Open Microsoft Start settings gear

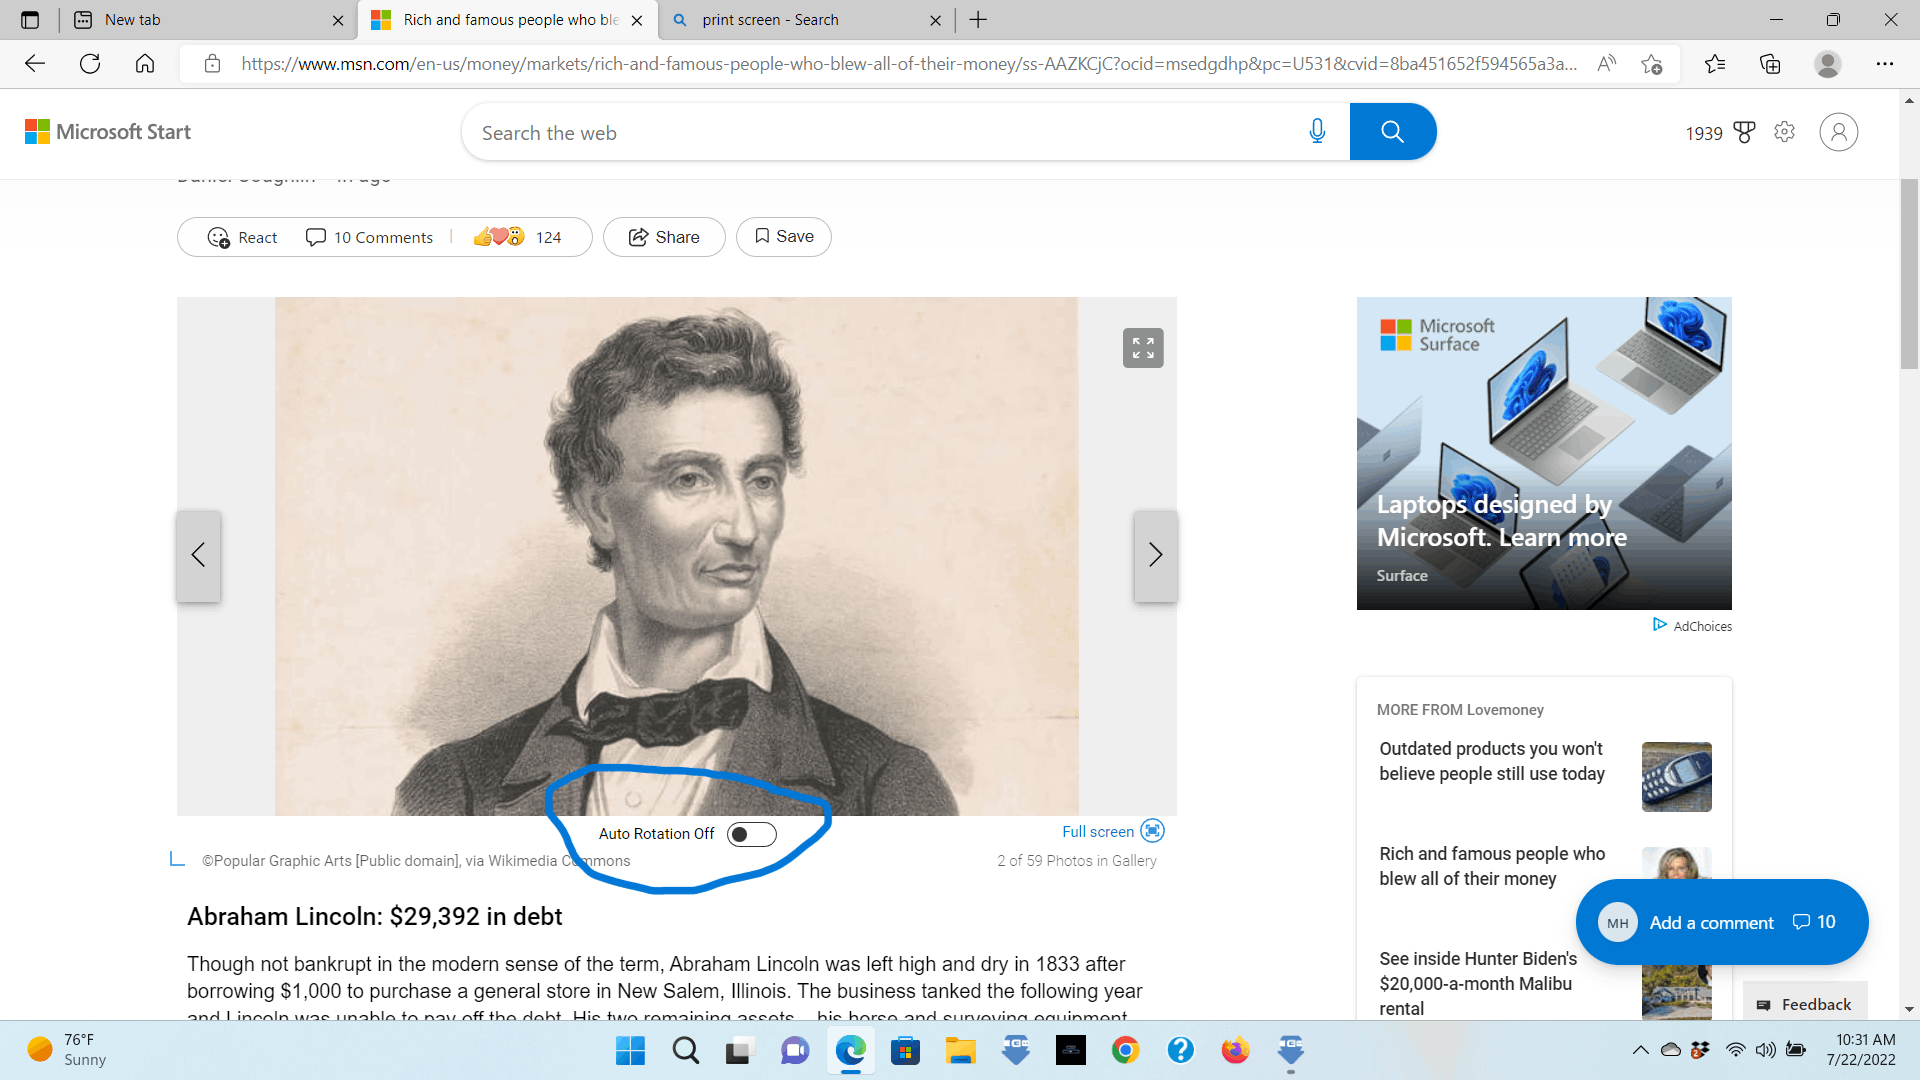click(x=1784, y=132)
